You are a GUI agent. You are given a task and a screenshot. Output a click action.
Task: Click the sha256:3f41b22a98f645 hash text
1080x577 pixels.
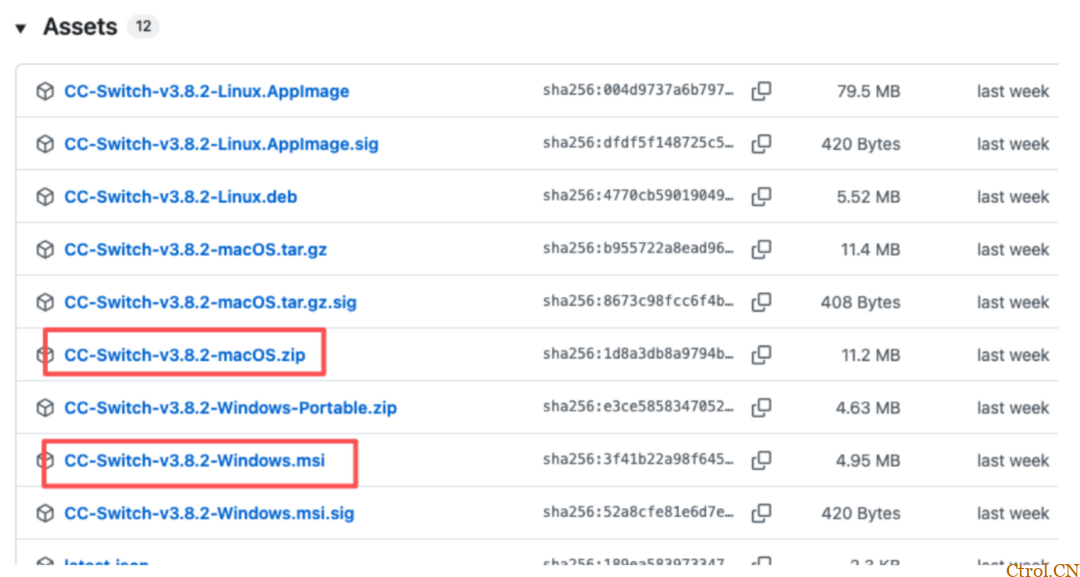(638, 461)
